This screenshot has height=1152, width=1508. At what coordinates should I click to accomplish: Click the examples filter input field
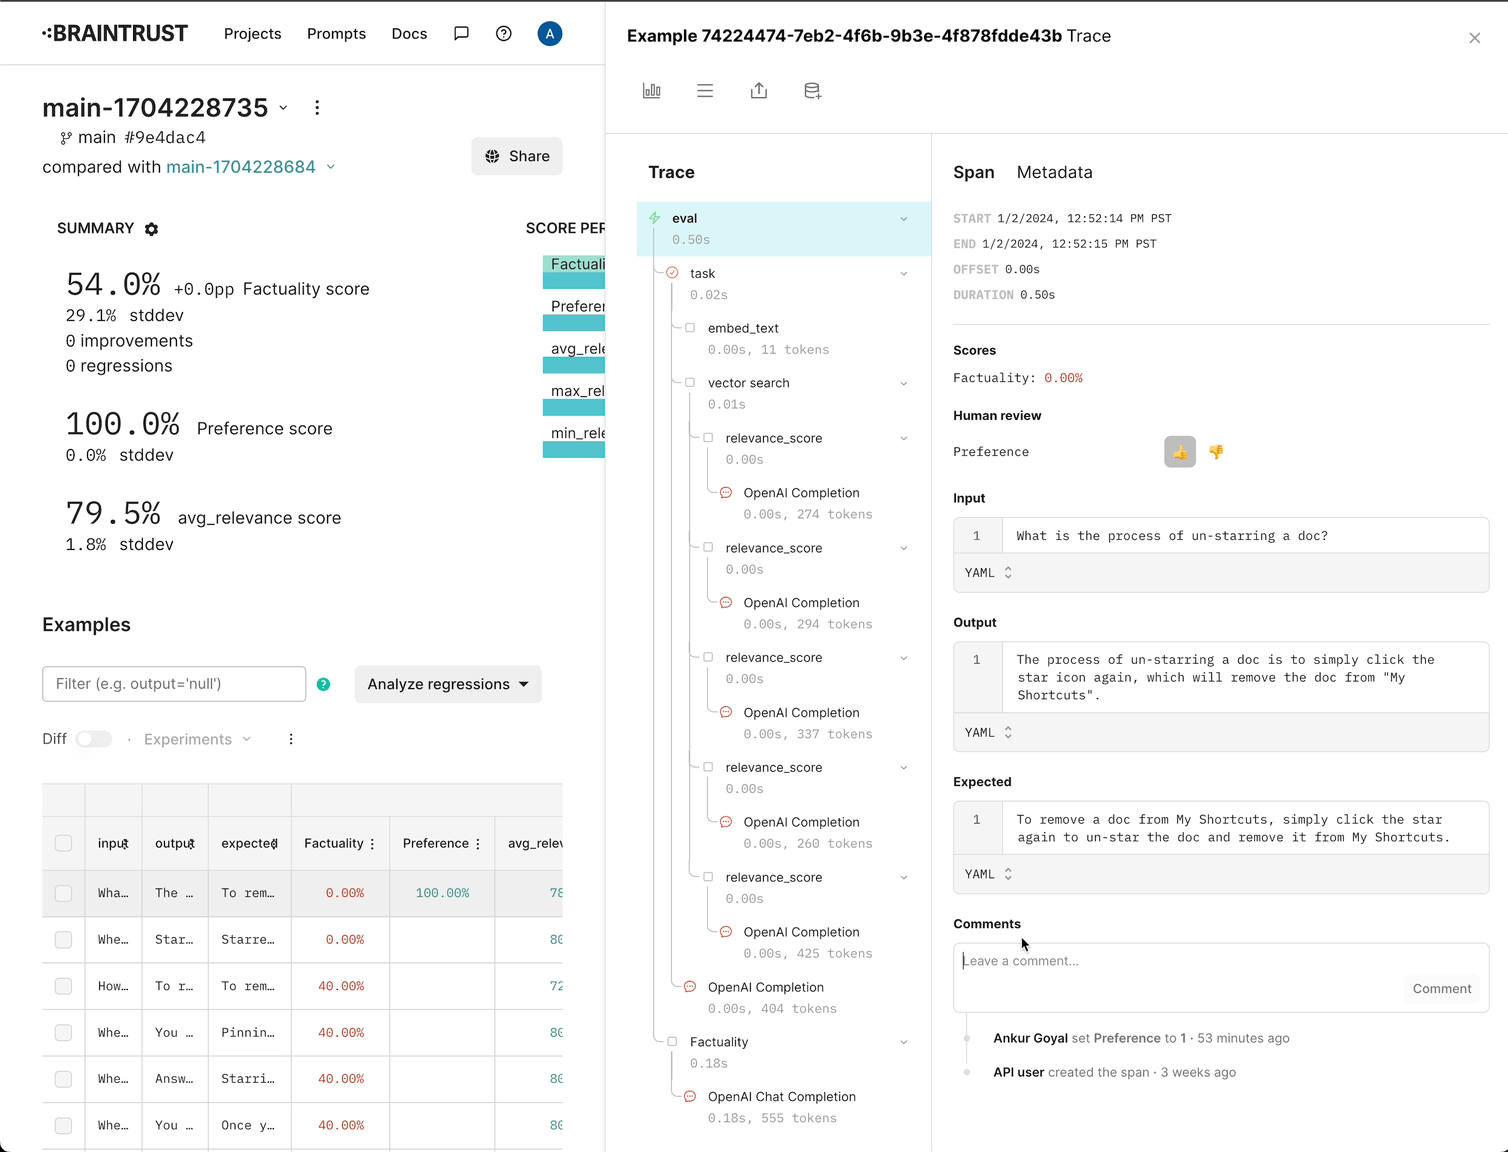coord(174,684)
